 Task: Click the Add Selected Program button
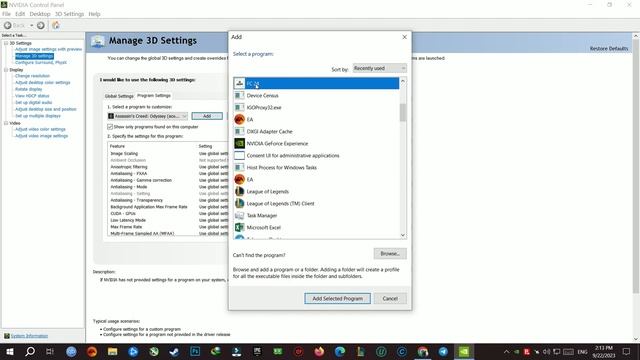click(338, 298)
